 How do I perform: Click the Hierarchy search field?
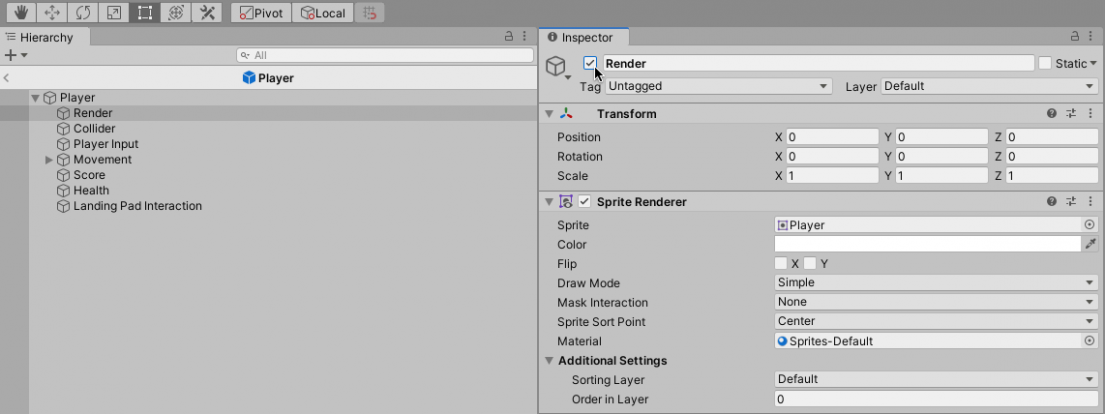click(385, 55)
